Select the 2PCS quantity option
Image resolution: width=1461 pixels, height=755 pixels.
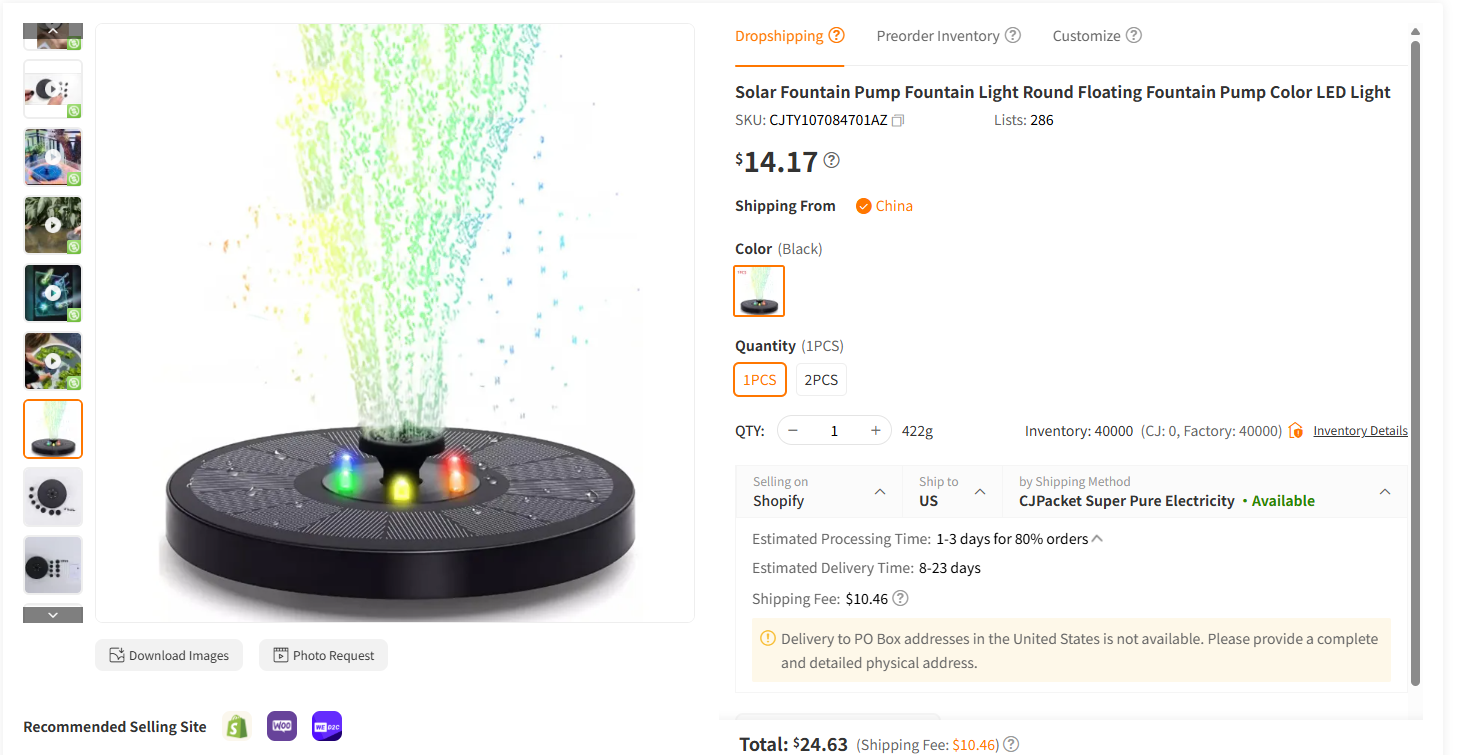tap(820, 379)
